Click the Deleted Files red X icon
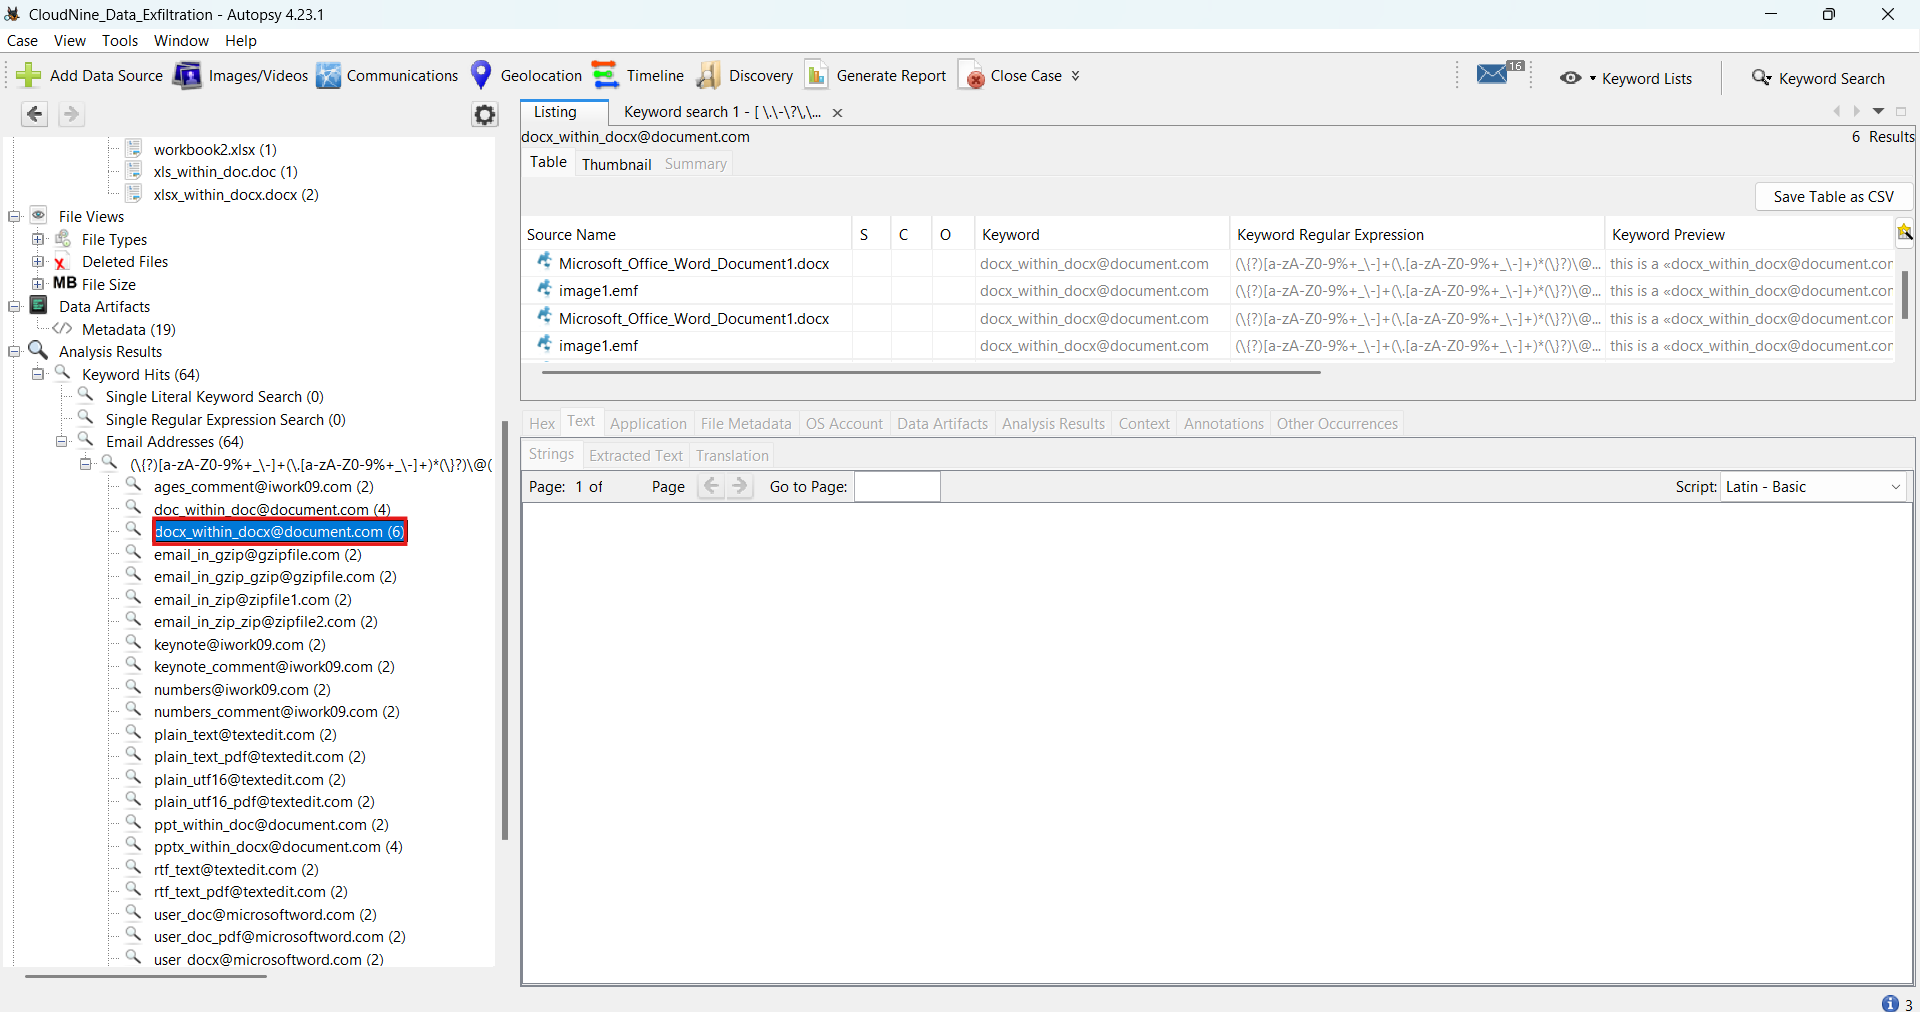Image resolution: width=1920 pixels, height=1012 pixels. [x=62, y=262]
